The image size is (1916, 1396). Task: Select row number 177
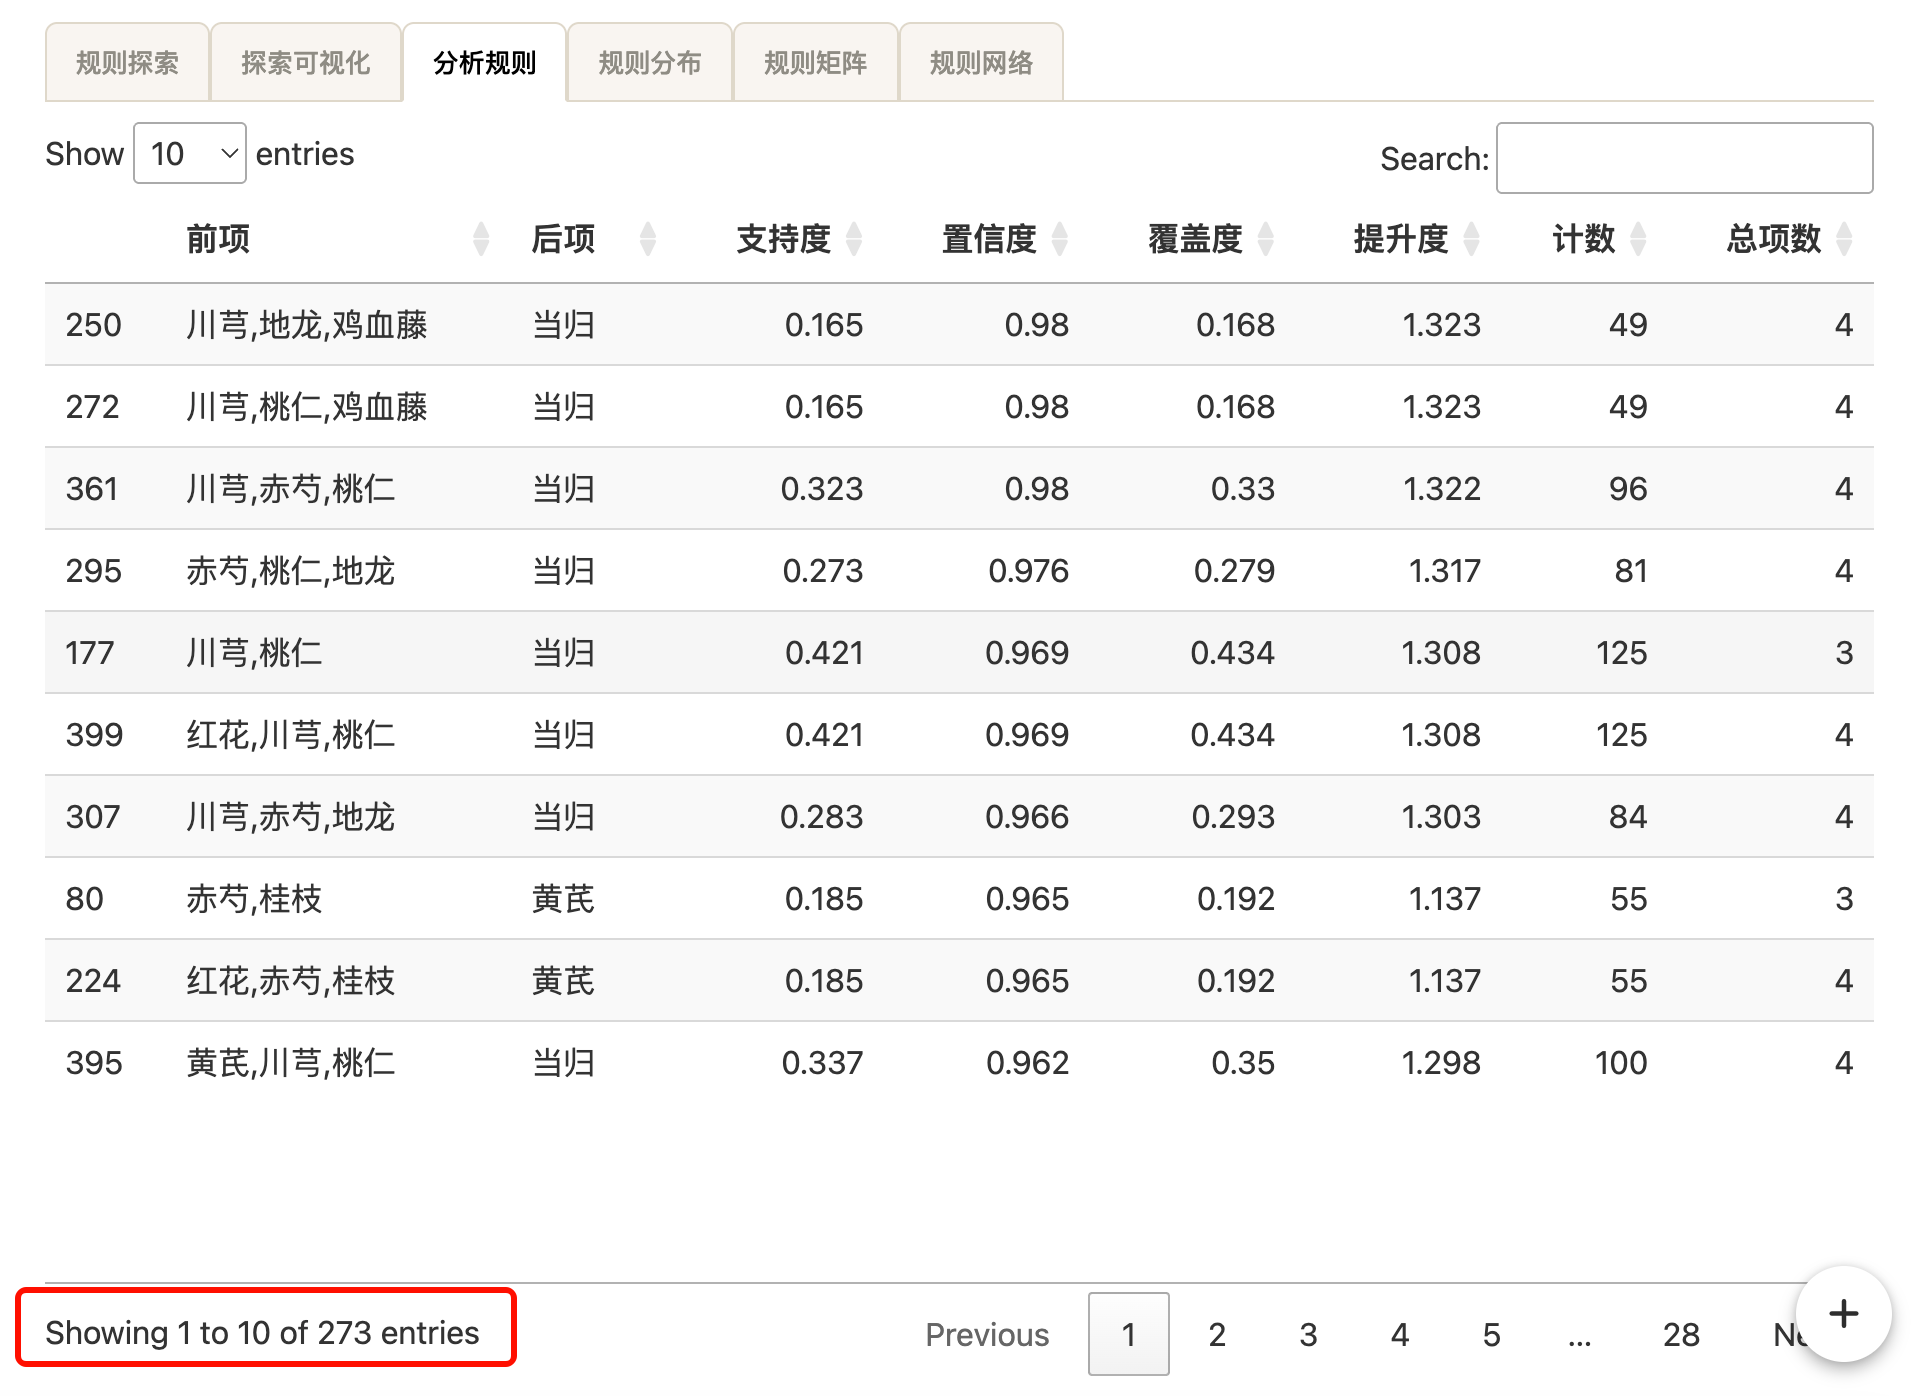(x=90, y=653)
